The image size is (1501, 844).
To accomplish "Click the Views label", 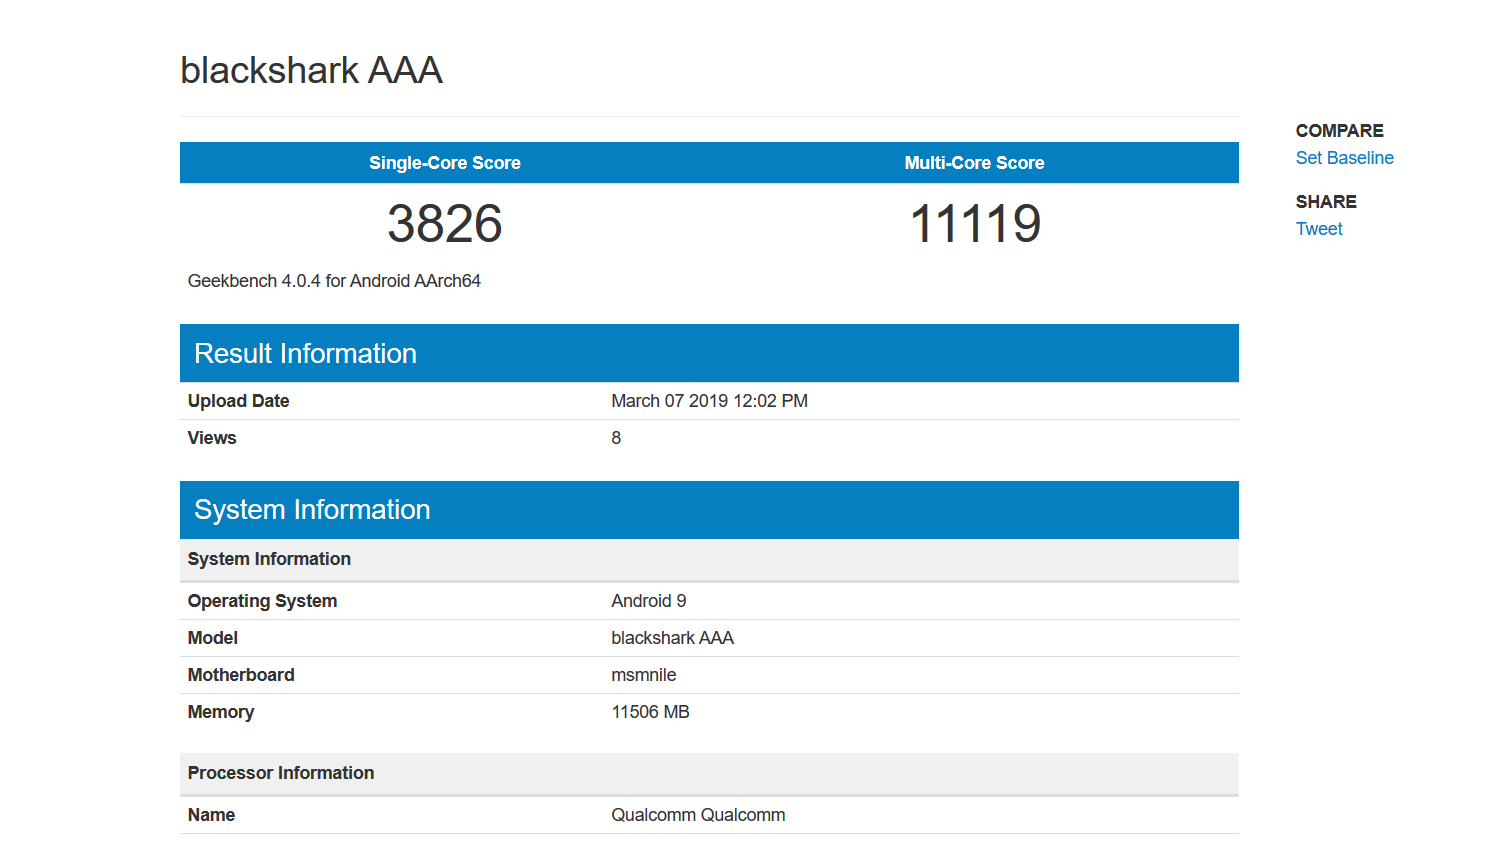I will coord(212,438).
